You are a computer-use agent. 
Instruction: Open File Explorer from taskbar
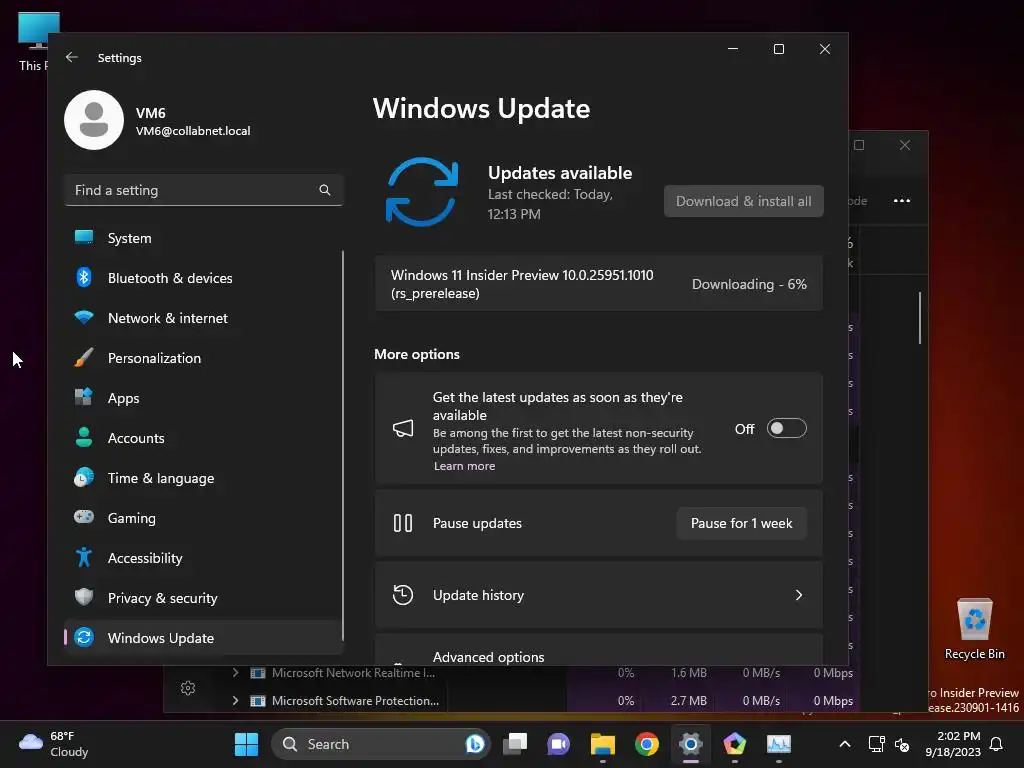click(x=603, y=744)
